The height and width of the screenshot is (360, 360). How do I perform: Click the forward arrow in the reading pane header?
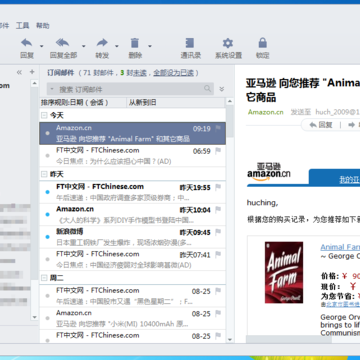point(352,125)
